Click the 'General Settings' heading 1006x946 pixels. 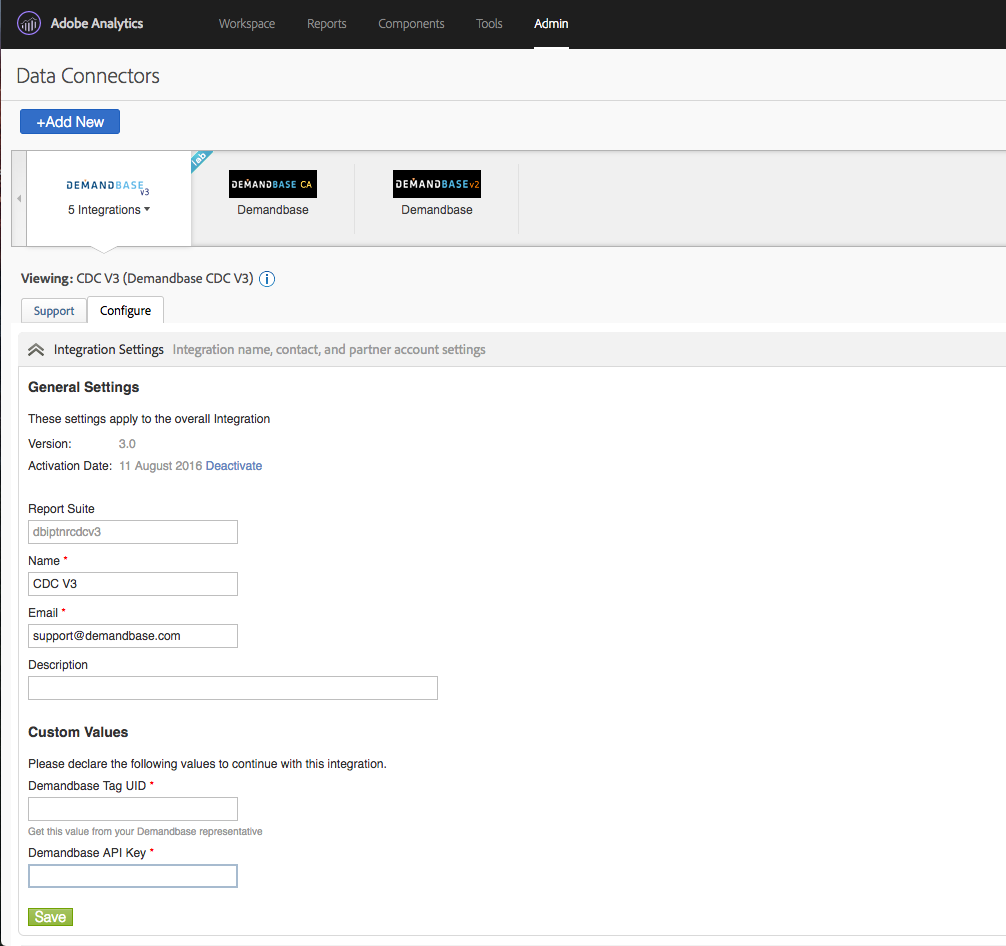83,388
